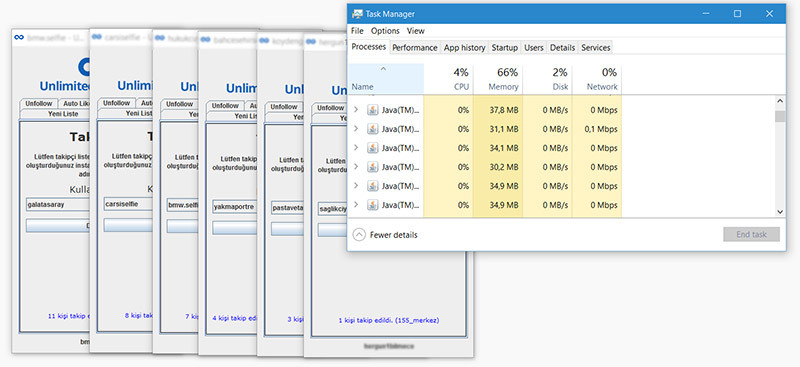
Task: Click the process list scrollbar down arrow
Action: (780, 211)
